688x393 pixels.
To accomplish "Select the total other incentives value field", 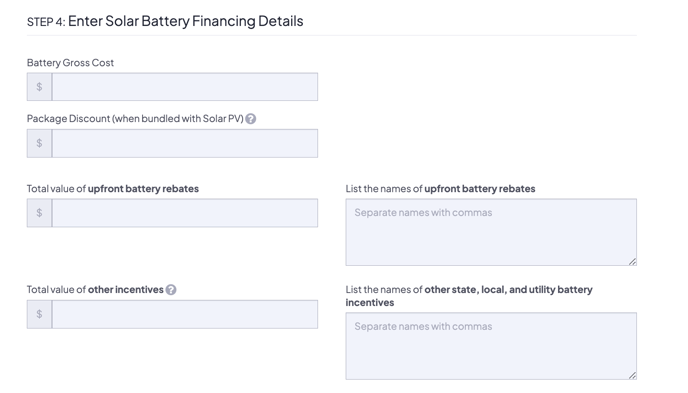I will point(185,314).
